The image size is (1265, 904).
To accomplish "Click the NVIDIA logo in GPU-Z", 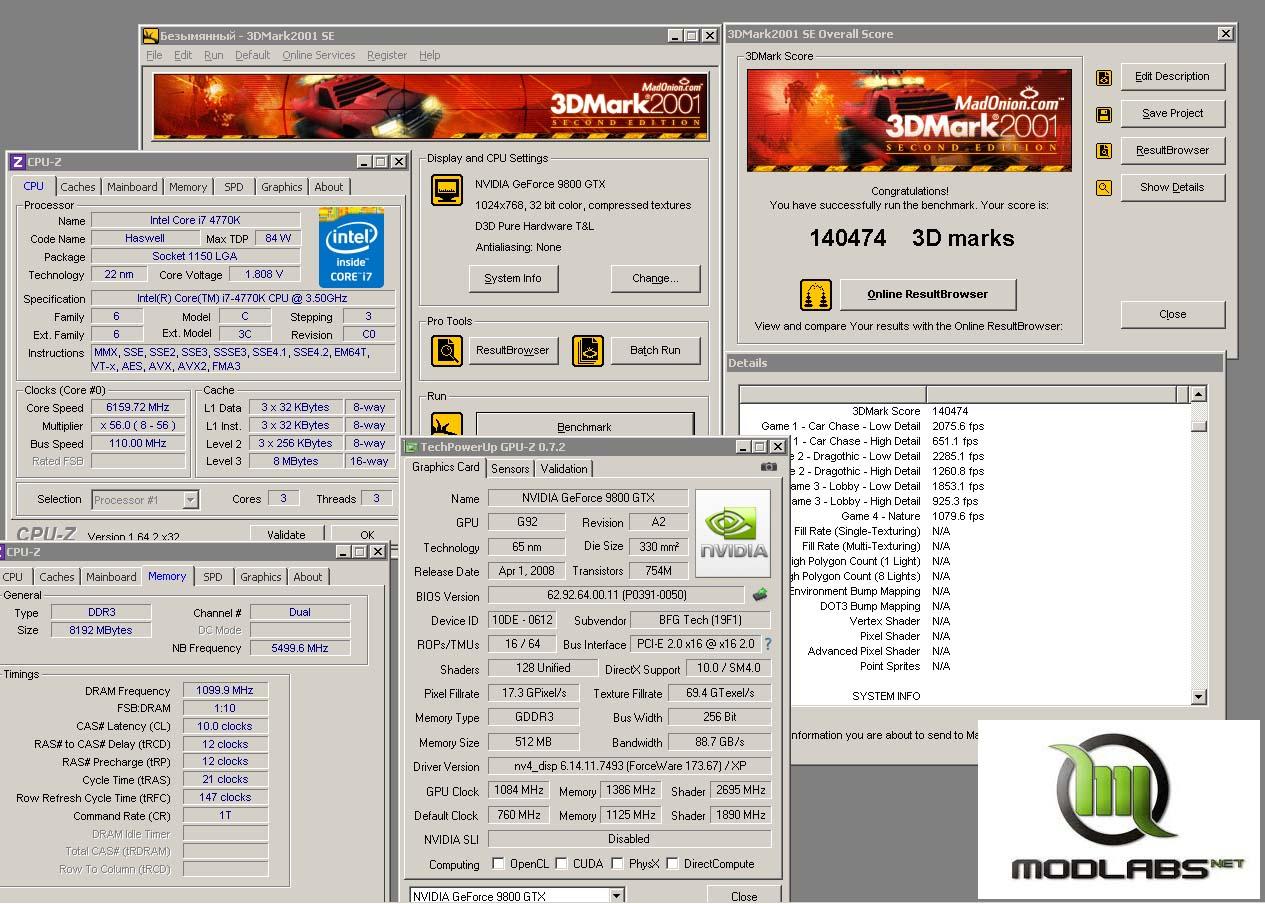I will coord(733,533).
